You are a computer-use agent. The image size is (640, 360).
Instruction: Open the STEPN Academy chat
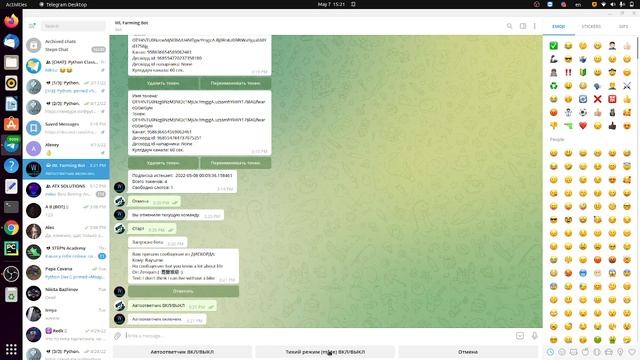66,252
